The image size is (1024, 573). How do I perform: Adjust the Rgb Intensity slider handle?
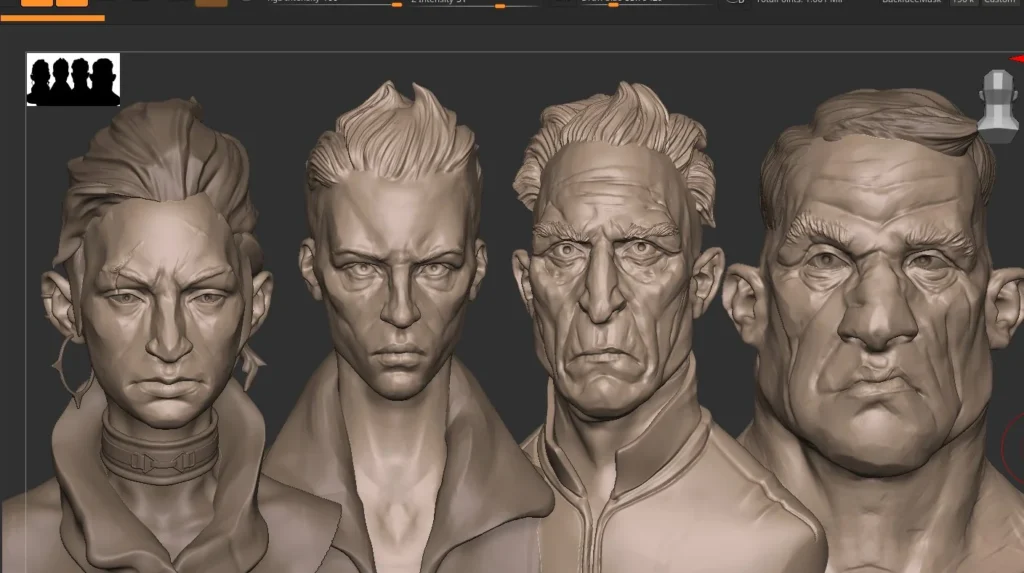(x=396, y=5)
